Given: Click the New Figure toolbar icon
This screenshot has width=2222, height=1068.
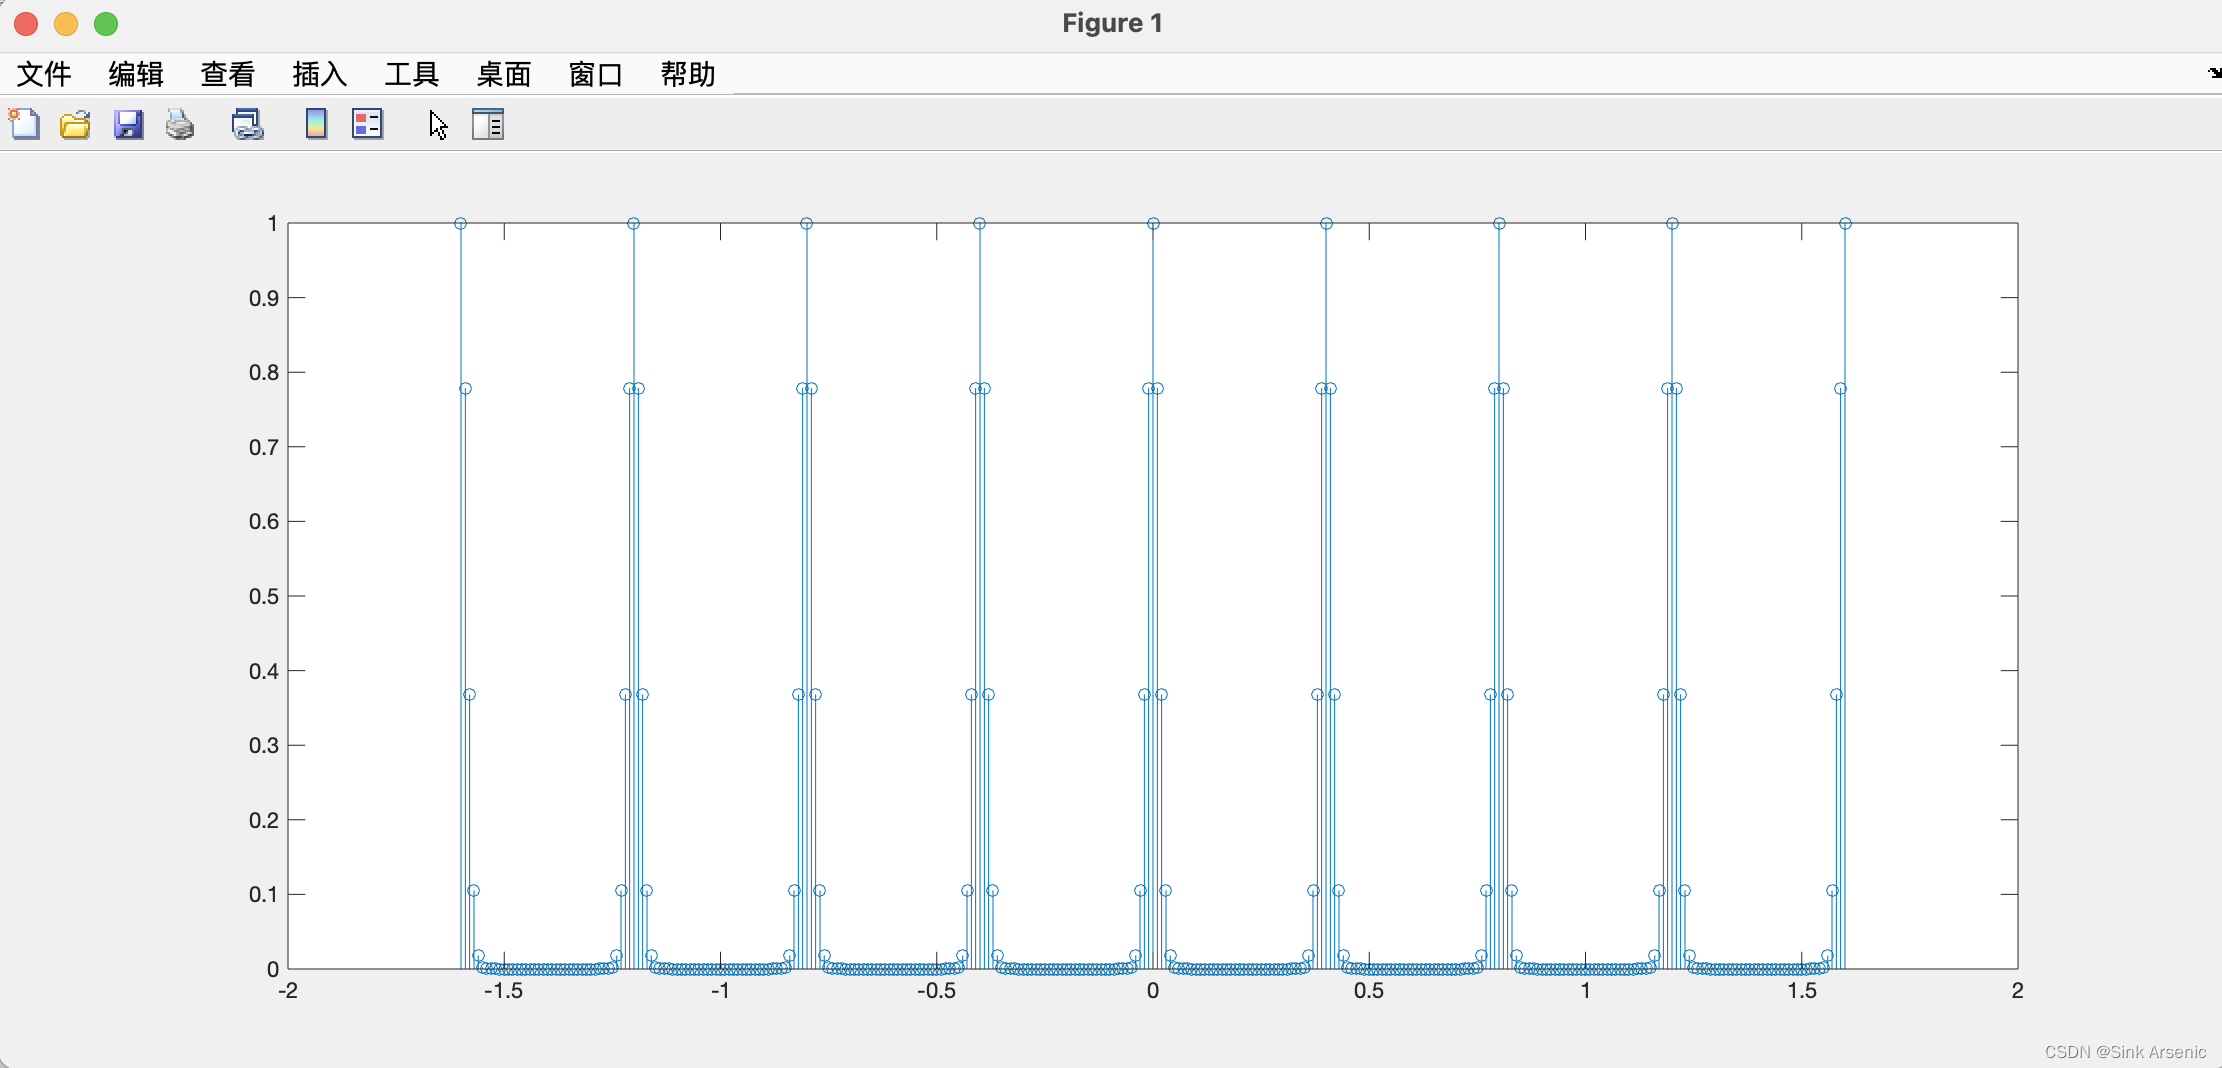Looking at the screenshot, I should click(x=24, y=124).
